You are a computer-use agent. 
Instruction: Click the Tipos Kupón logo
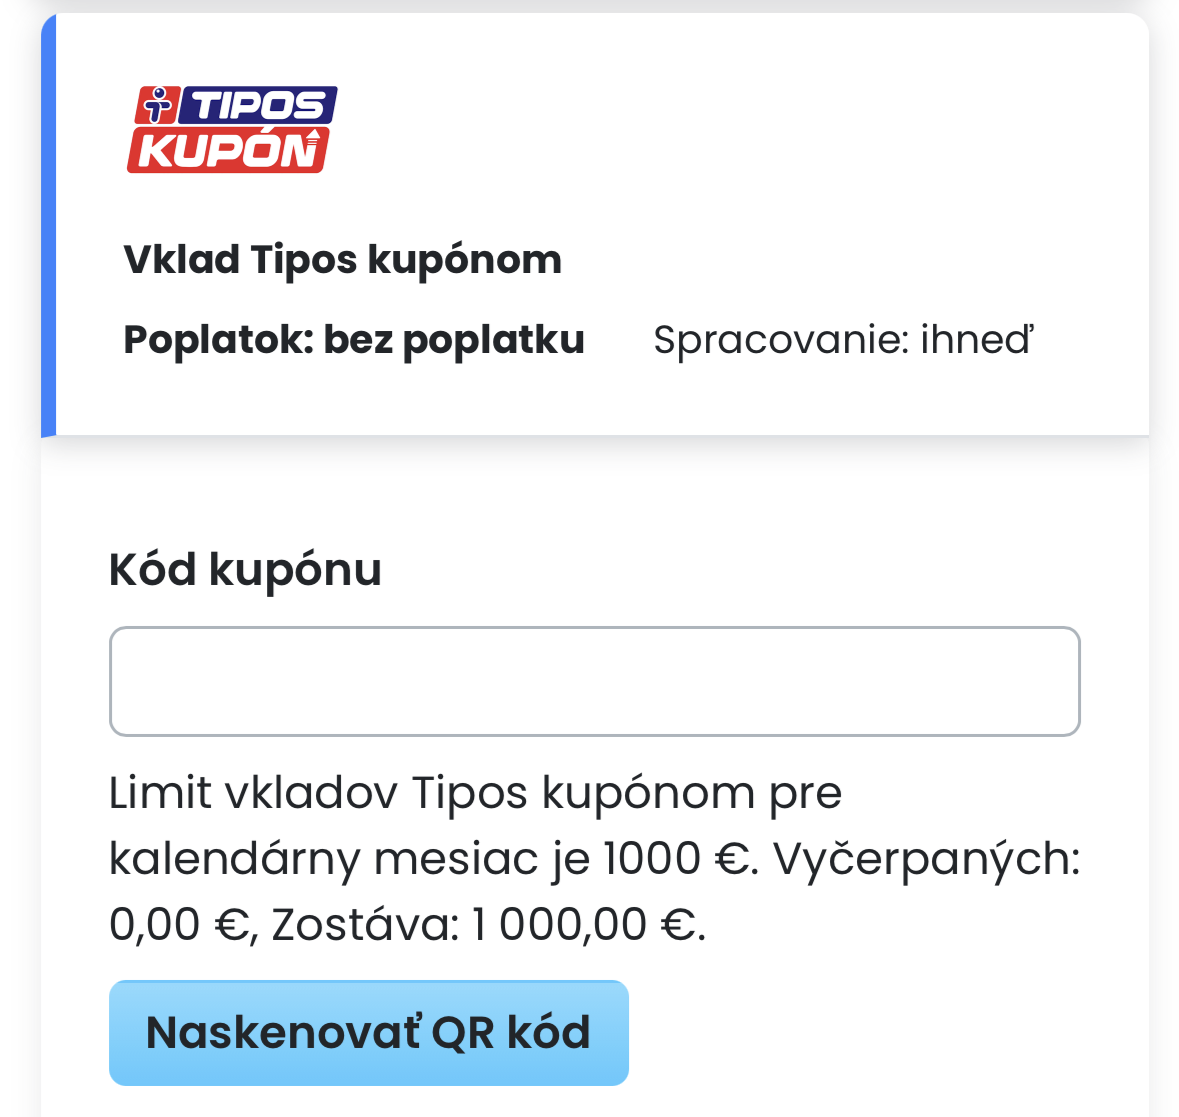coord(231,129)
